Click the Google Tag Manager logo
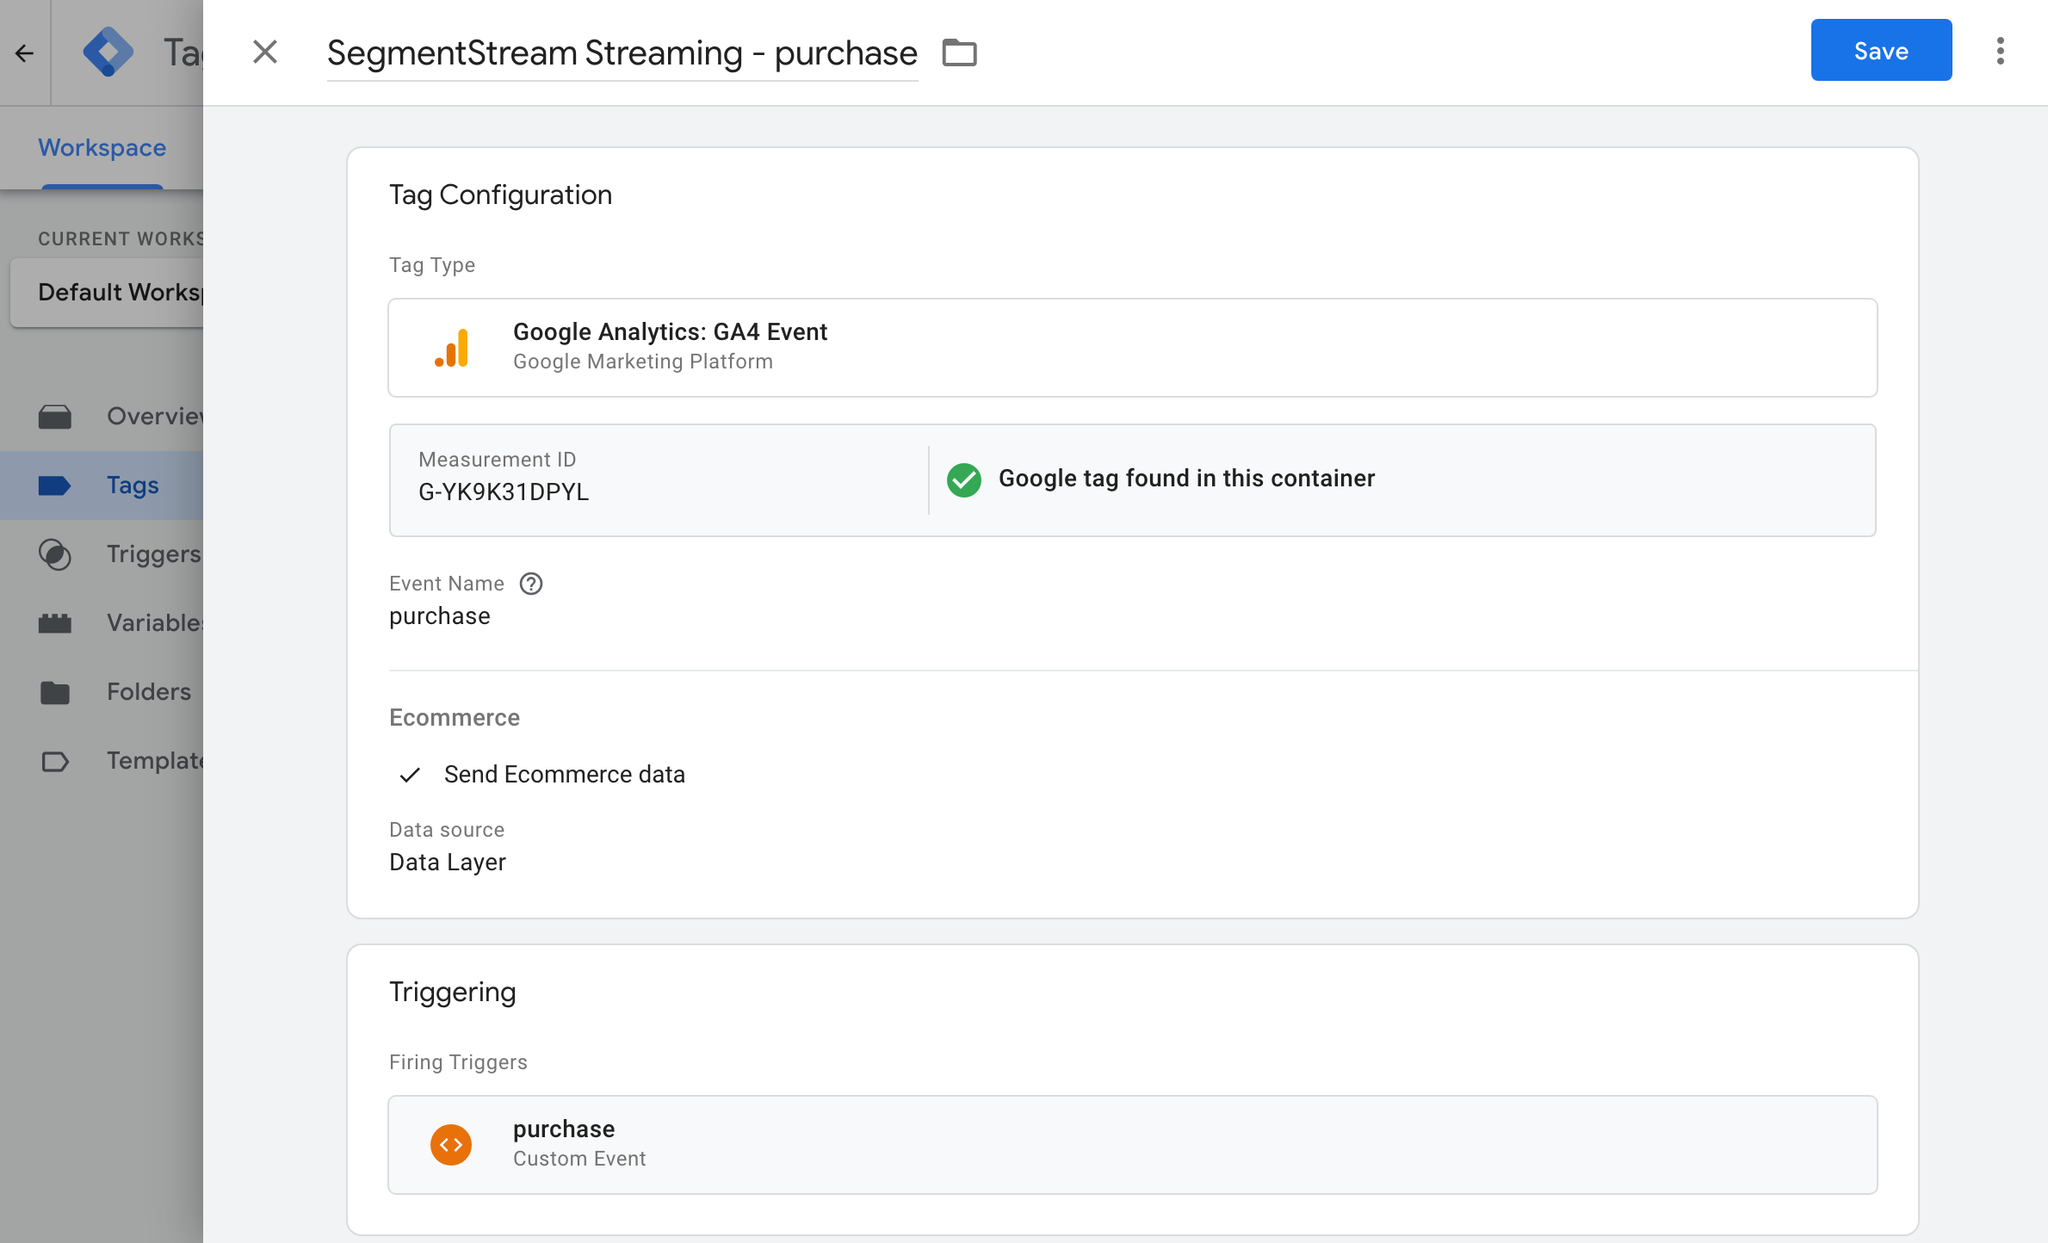The image size is (2048, 1243). (108, 52)
